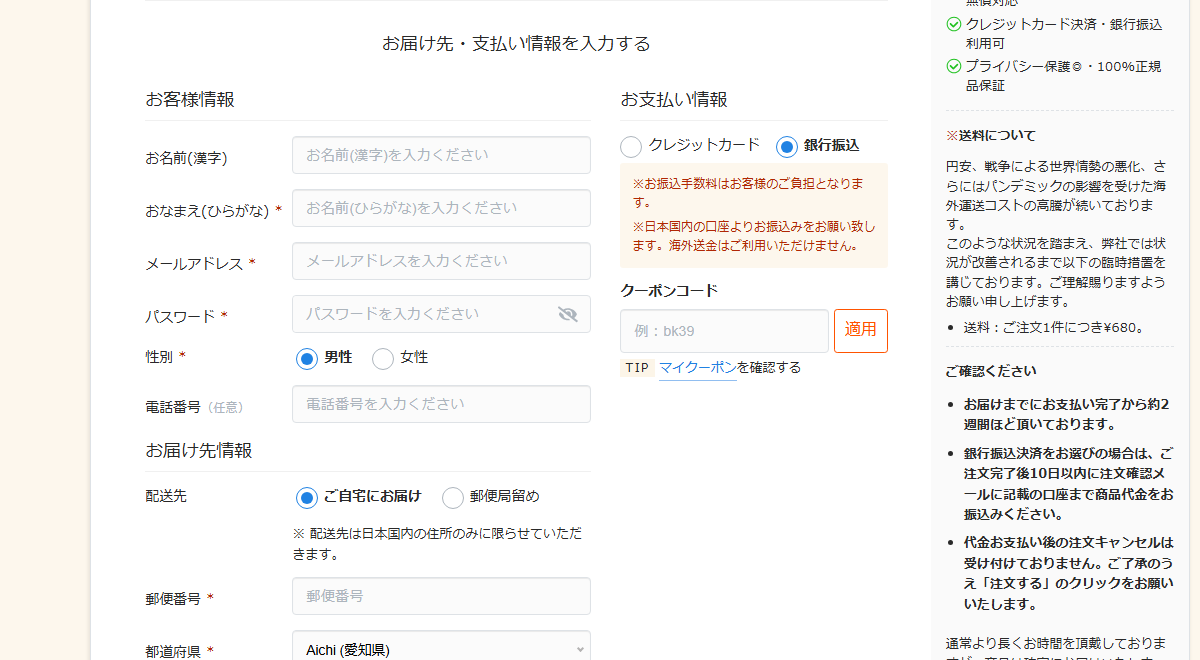The image size is (1200, 660).
Task: Click the green check icon beside プライバシー保護
Action: 954,66
